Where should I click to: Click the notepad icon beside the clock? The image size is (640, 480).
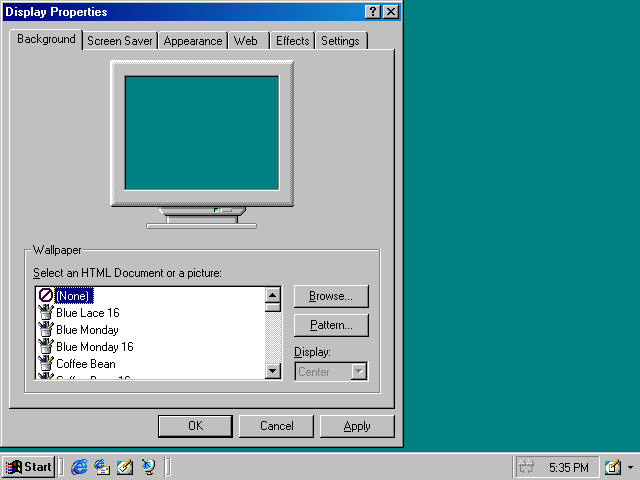click(612, 467)
